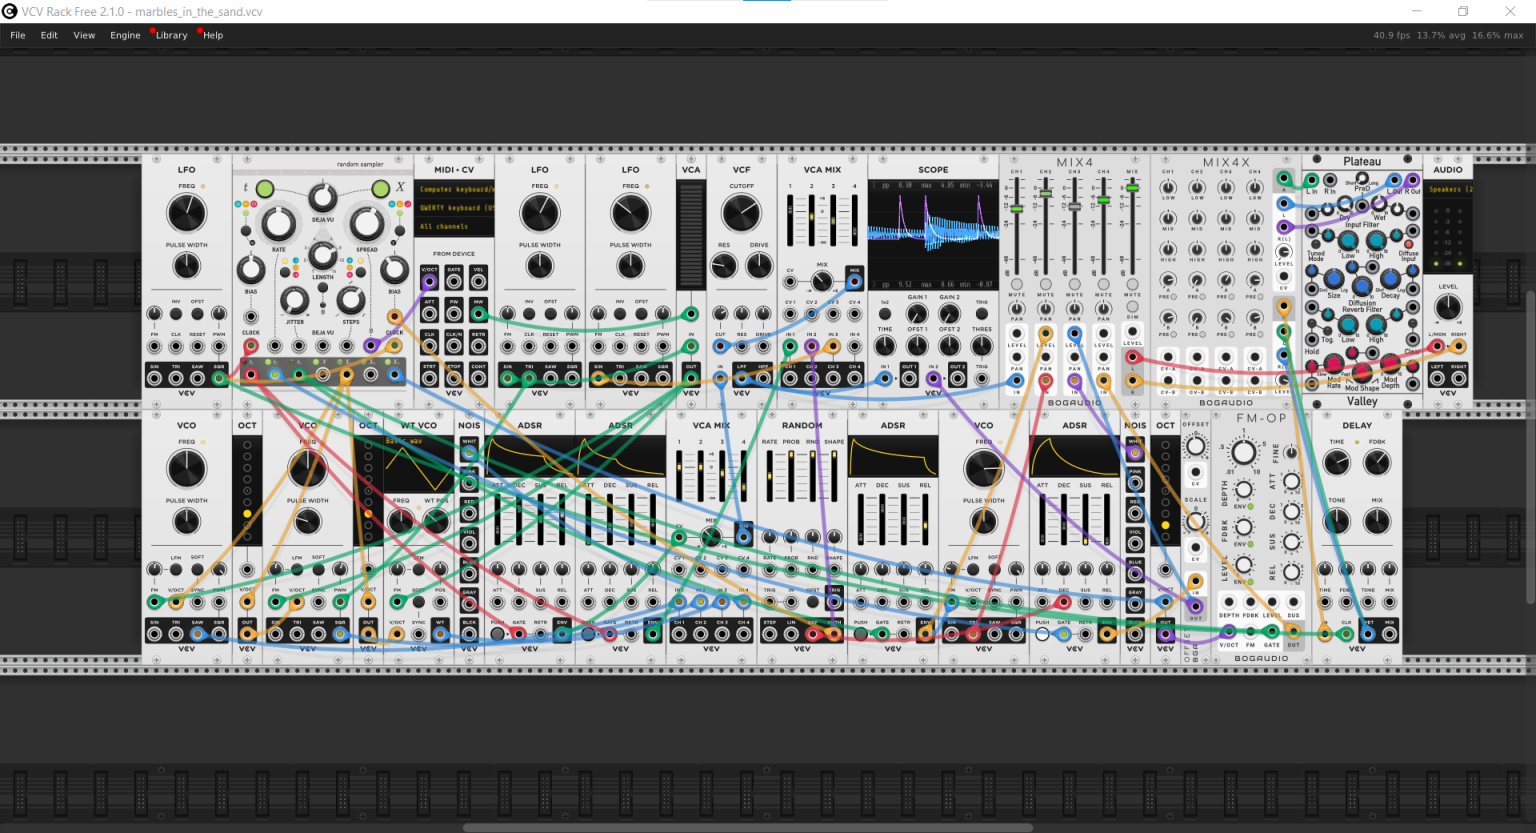
Task: Toggle the master MIX mute on MIX4
Action: click(1133, 285)
